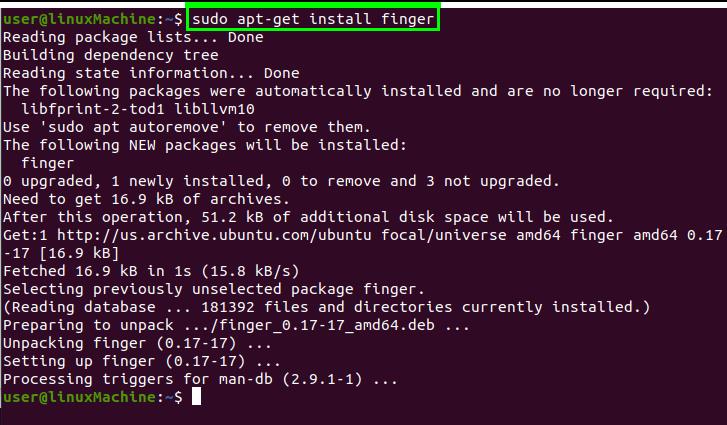Screen dimensions: 727x425
Task: Click the 'Fetched 16.9 kB in 1s' line
Action: coord(151,271)
